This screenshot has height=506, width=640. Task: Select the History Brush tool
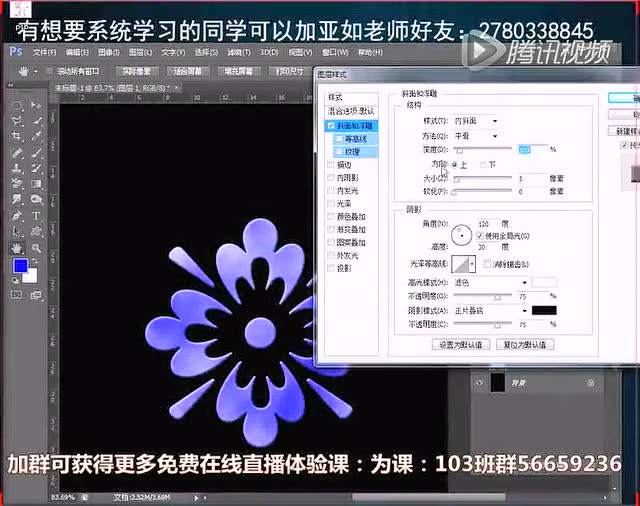point(36,168)
